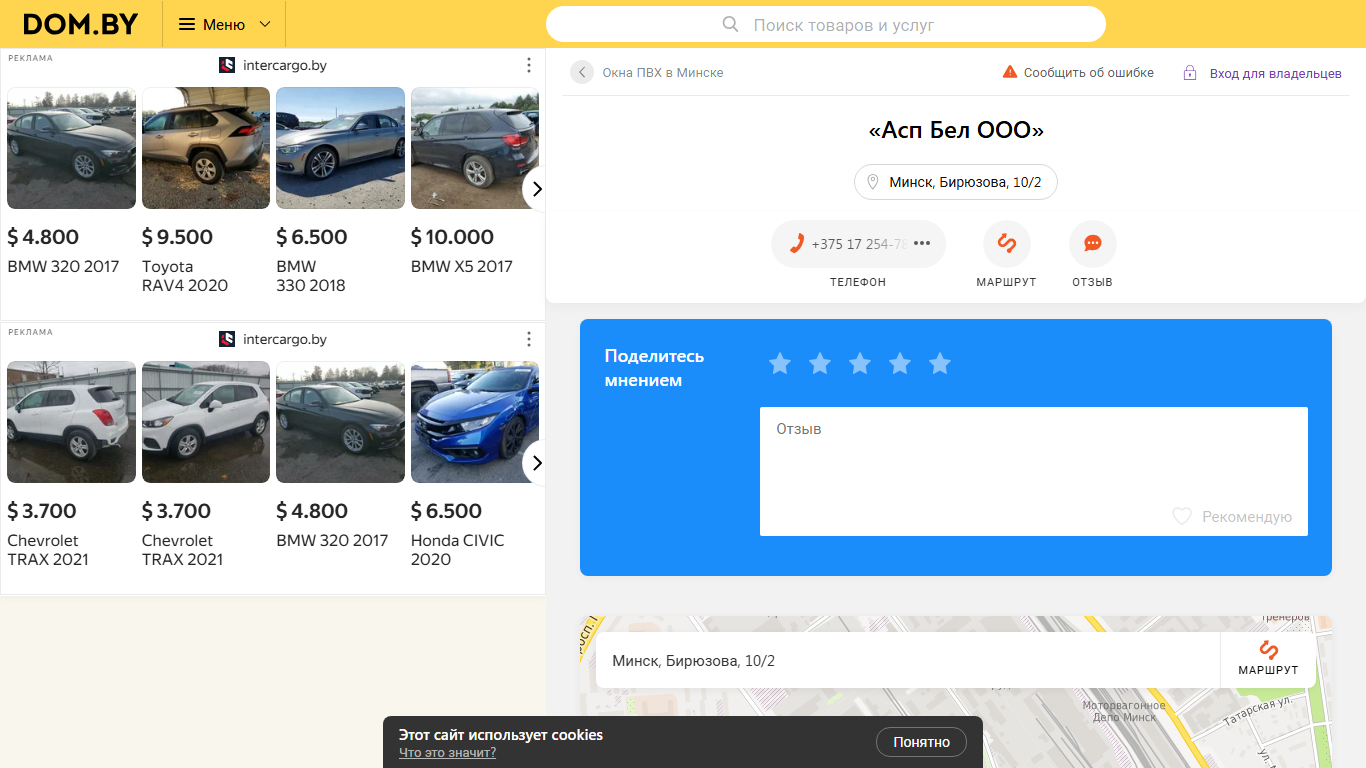Click map address Минск, Бирюзова, 10/2 bar
Viewport: 1366px width, 768px height.
(908, 660)
